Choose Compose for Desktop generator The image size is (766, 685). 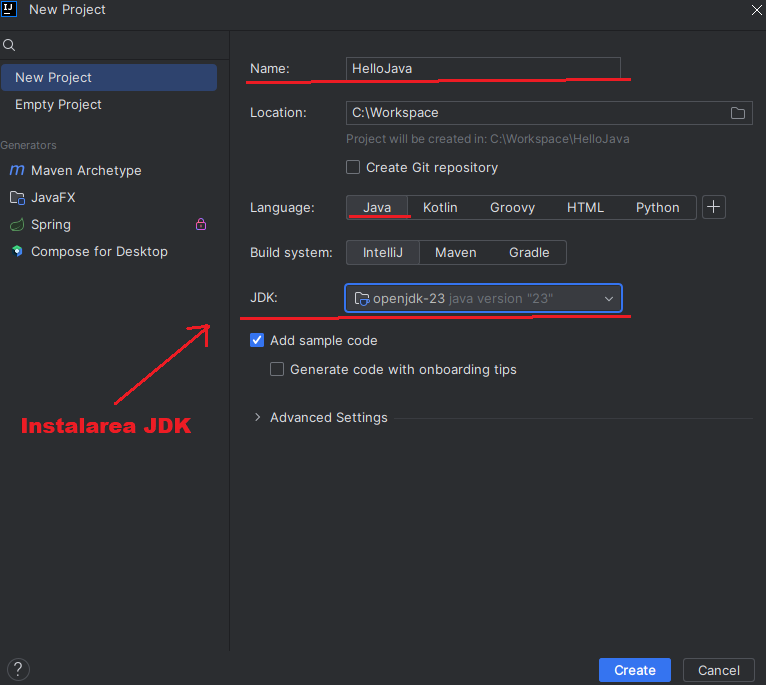click(x=109, y=252)
